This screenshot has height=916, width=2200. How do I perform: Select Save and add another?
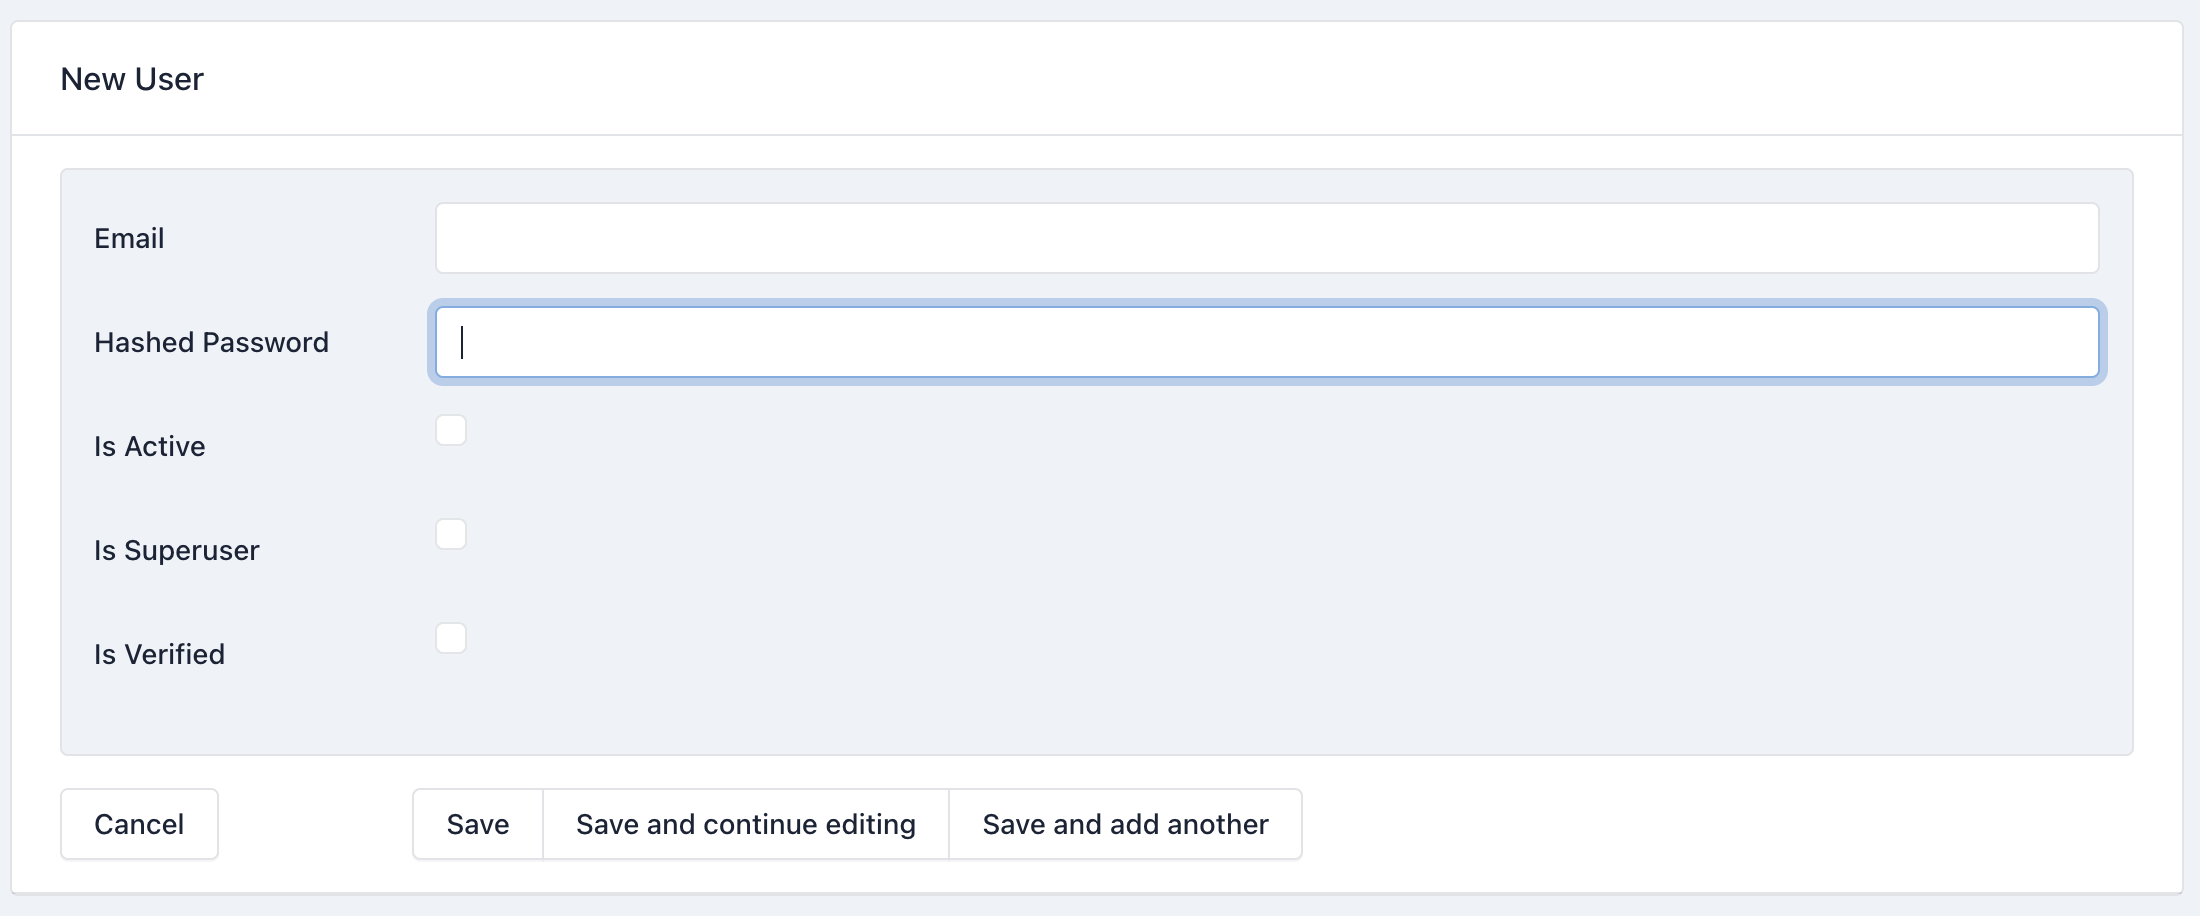tap(1125, 824)
